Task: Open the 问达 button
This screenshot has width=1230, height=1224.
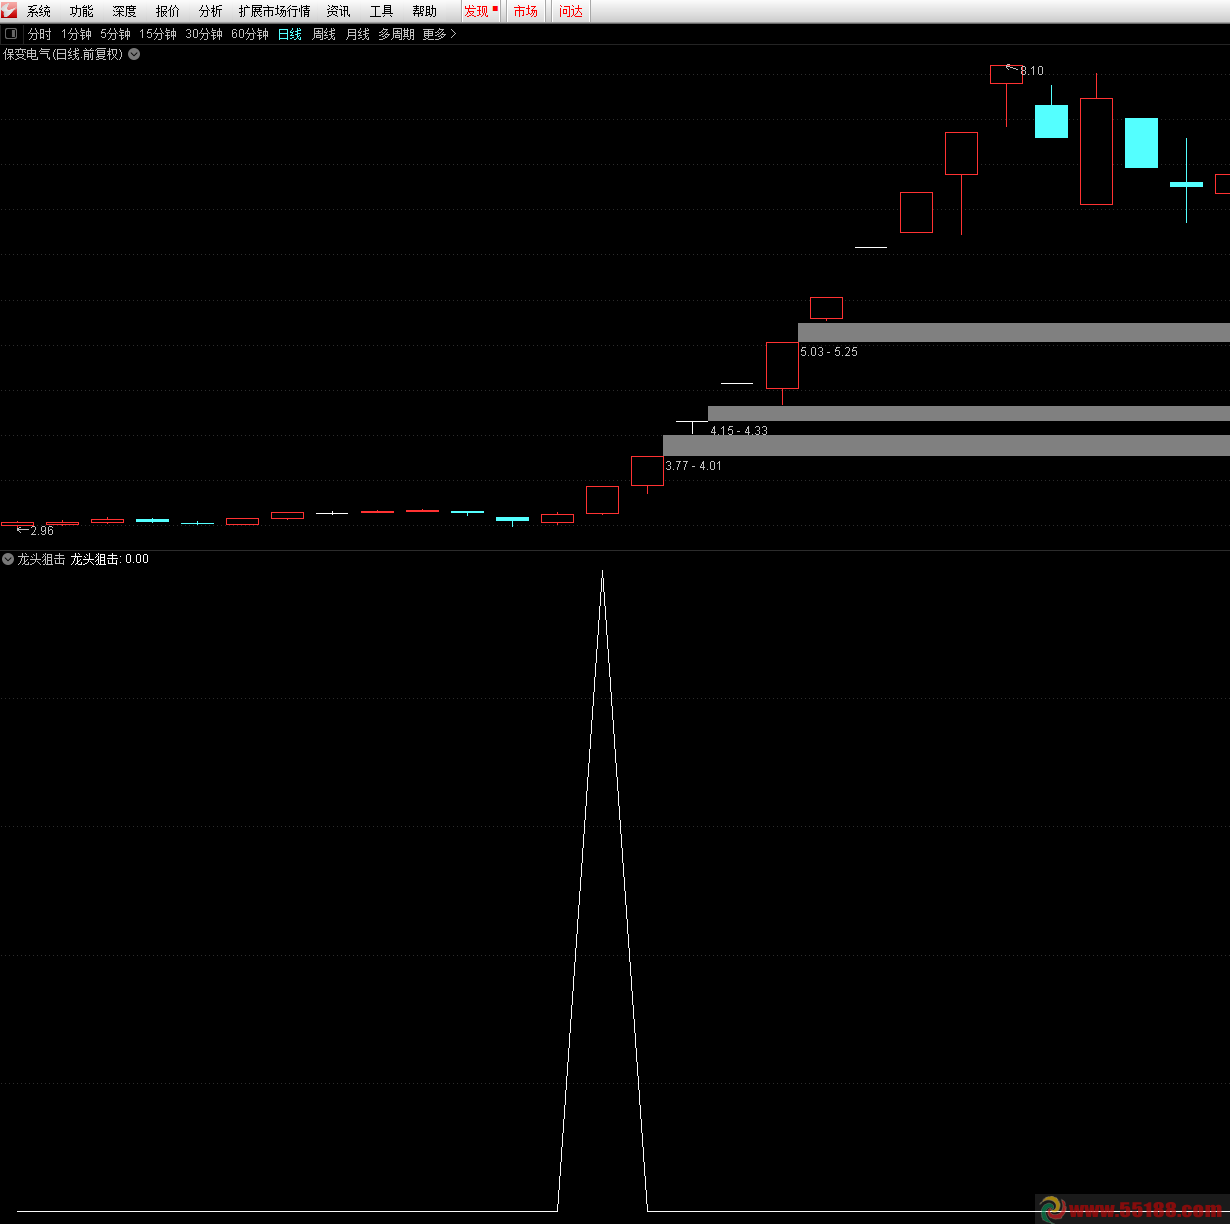Action: click(571, 11)
